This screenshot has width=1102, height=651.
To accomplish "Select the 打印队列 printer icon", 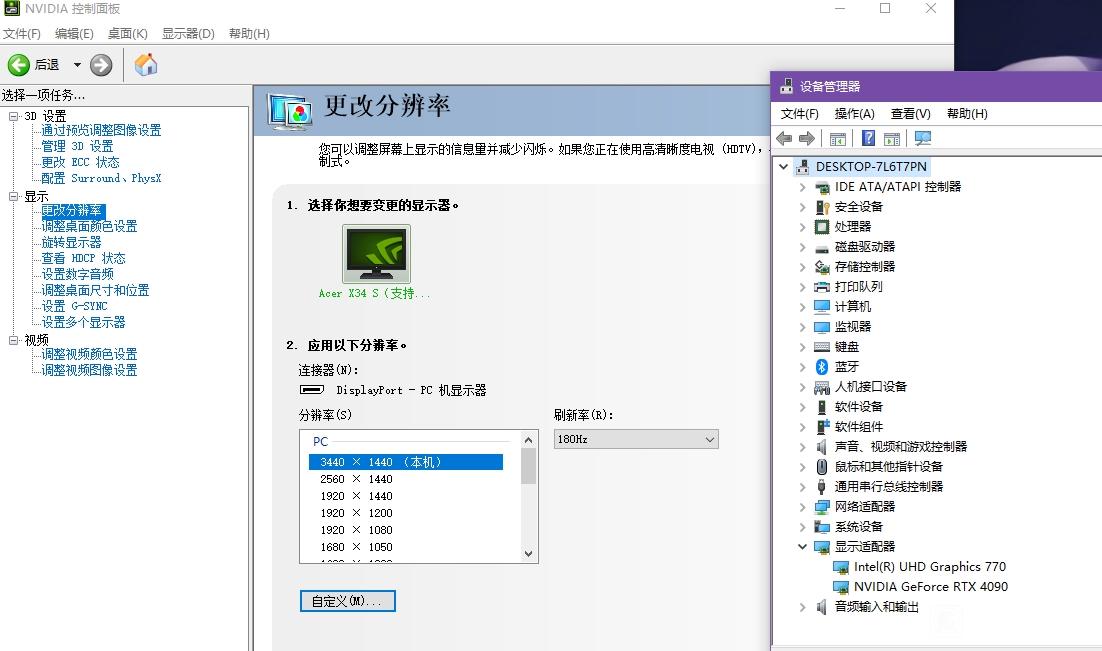I will point(822,287).
